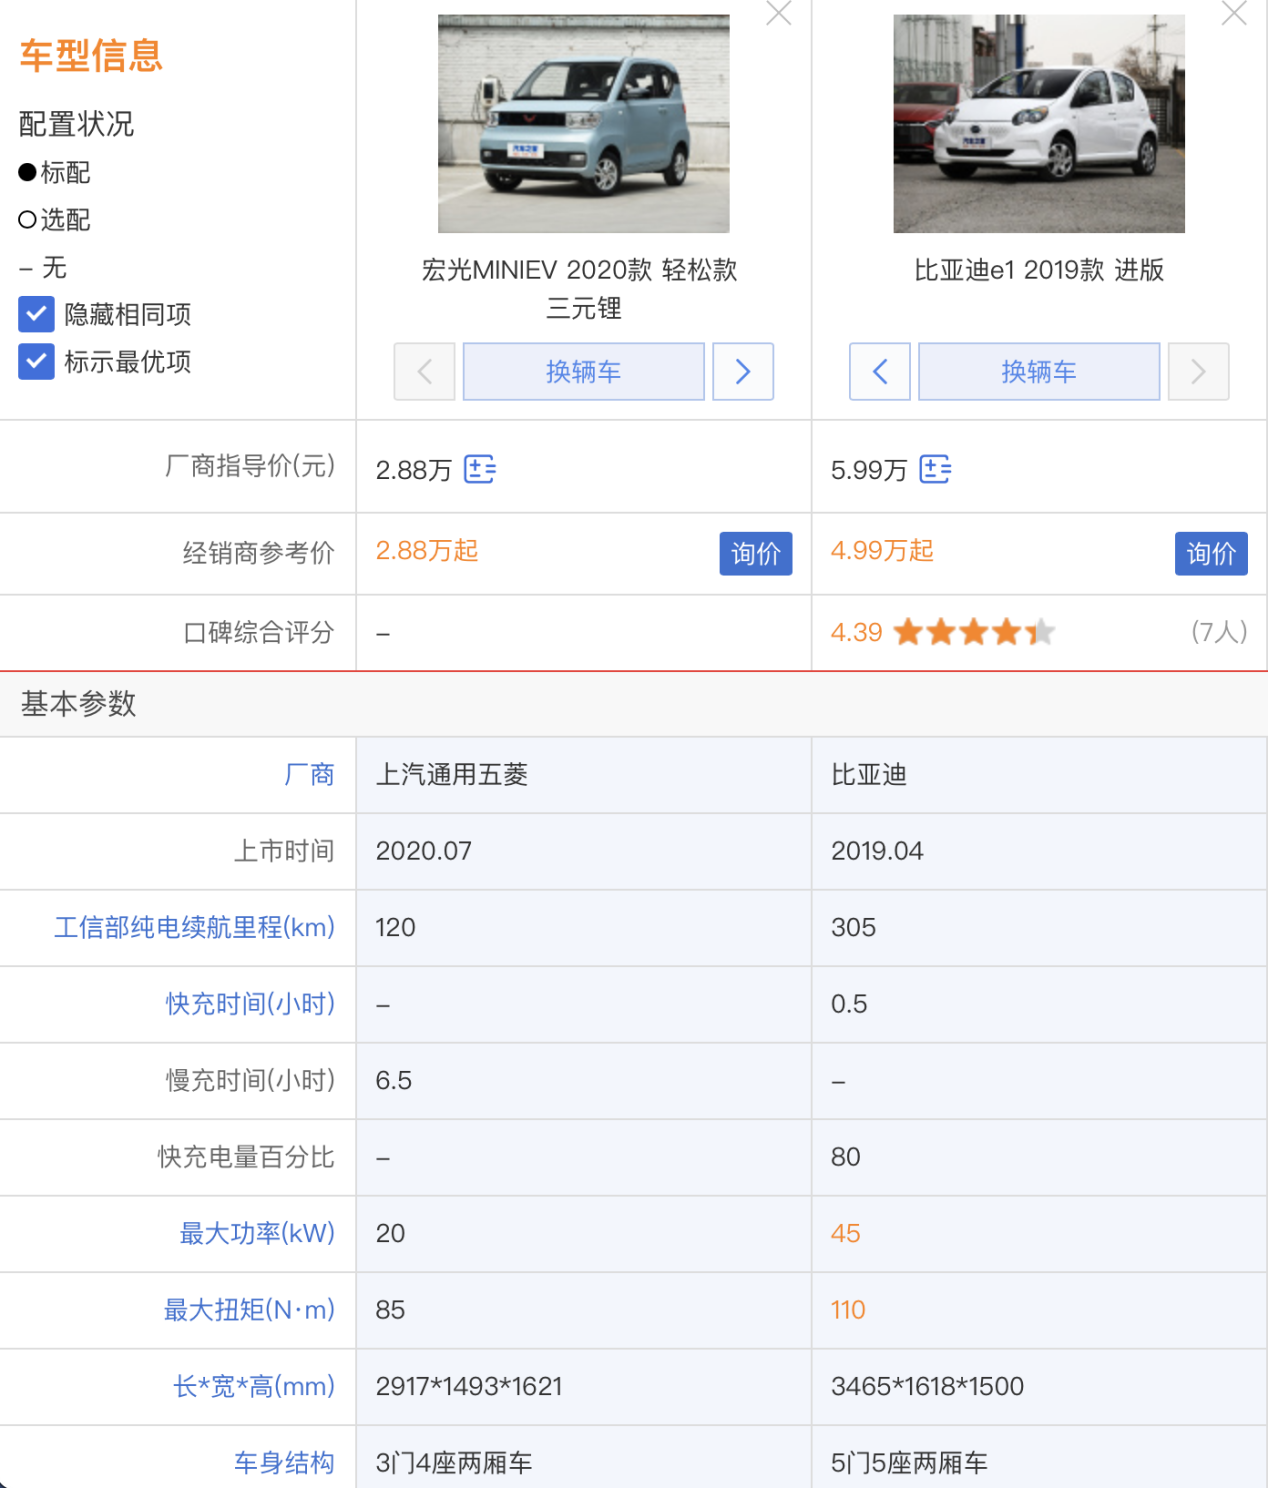Show the previous car before 宏光MINIEV
The image size is (1268, 1488).
coord(424,372)
